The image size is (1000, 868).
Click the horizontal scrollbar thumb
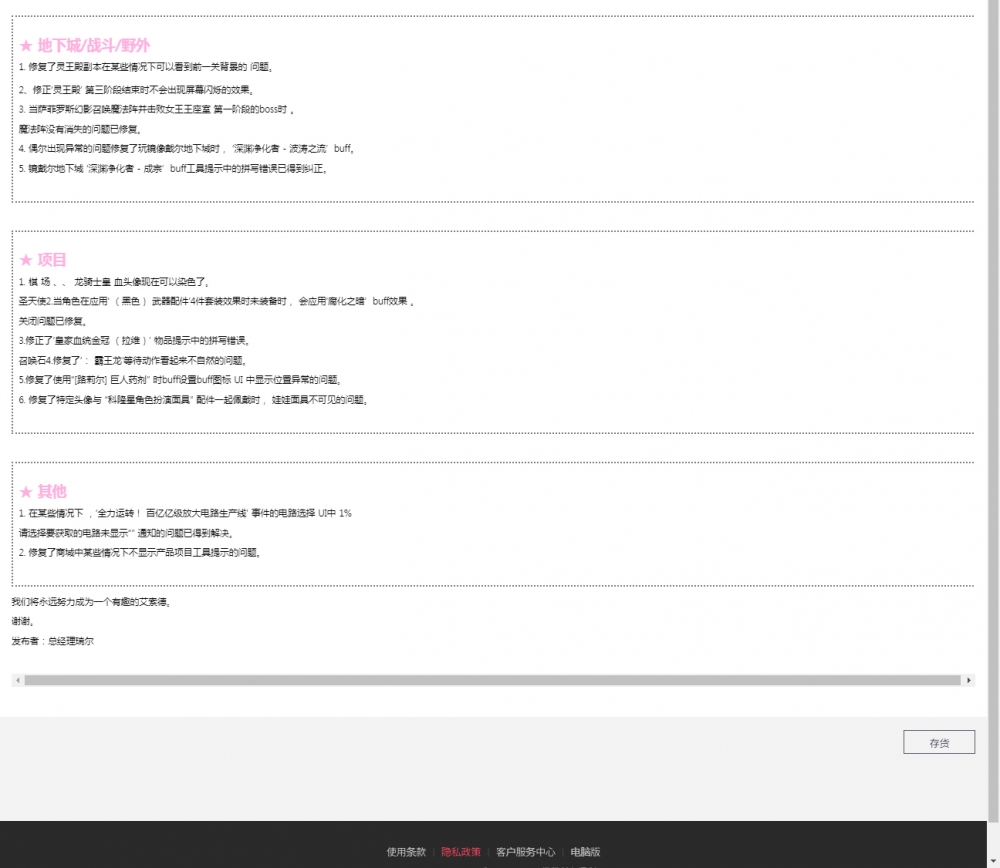click(490, 680)
